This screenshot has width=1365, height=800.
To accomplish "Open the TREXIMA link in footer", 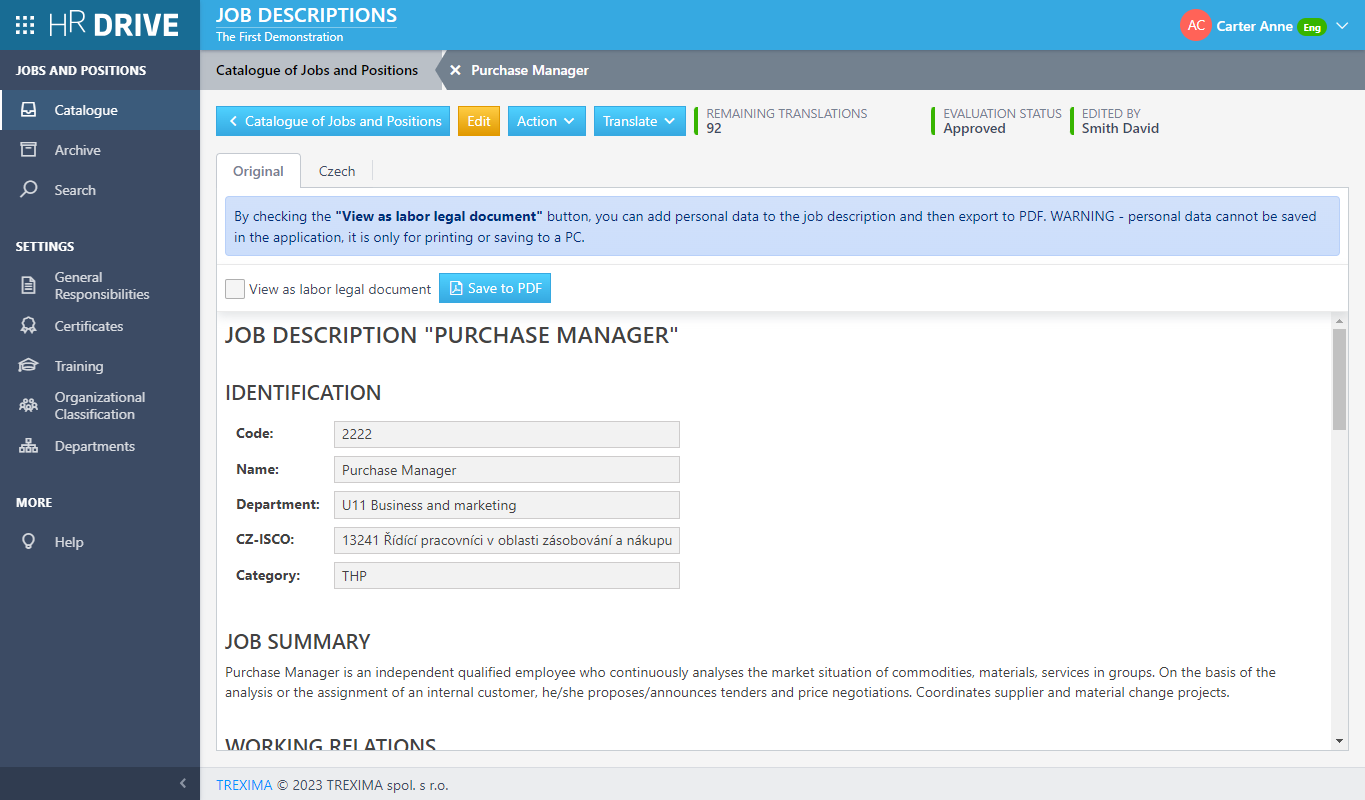I will pos(244,786).
